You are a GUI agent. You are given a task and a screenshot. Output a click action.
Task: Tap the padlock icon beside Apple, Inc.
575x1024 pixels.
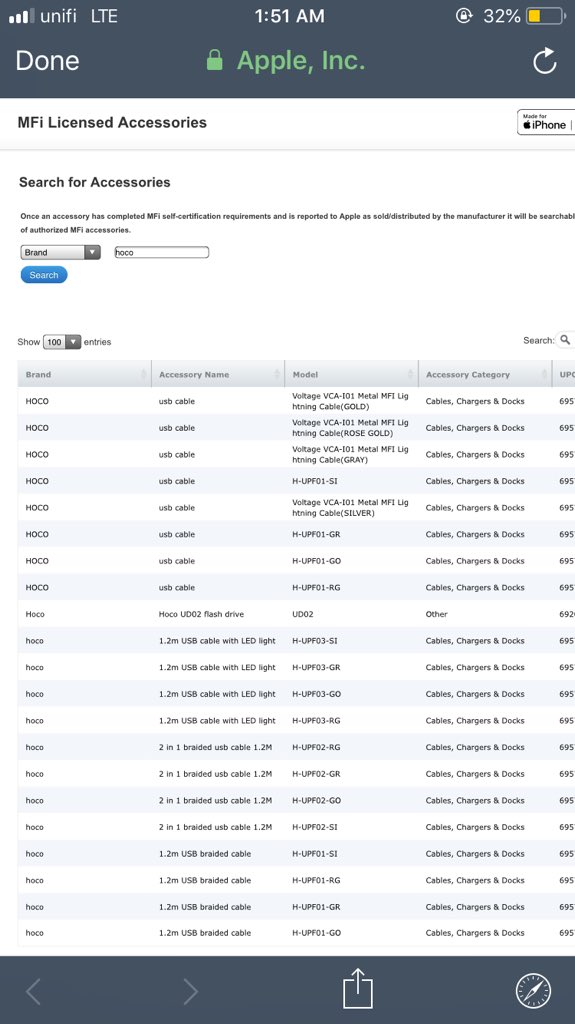coord(214,61)
